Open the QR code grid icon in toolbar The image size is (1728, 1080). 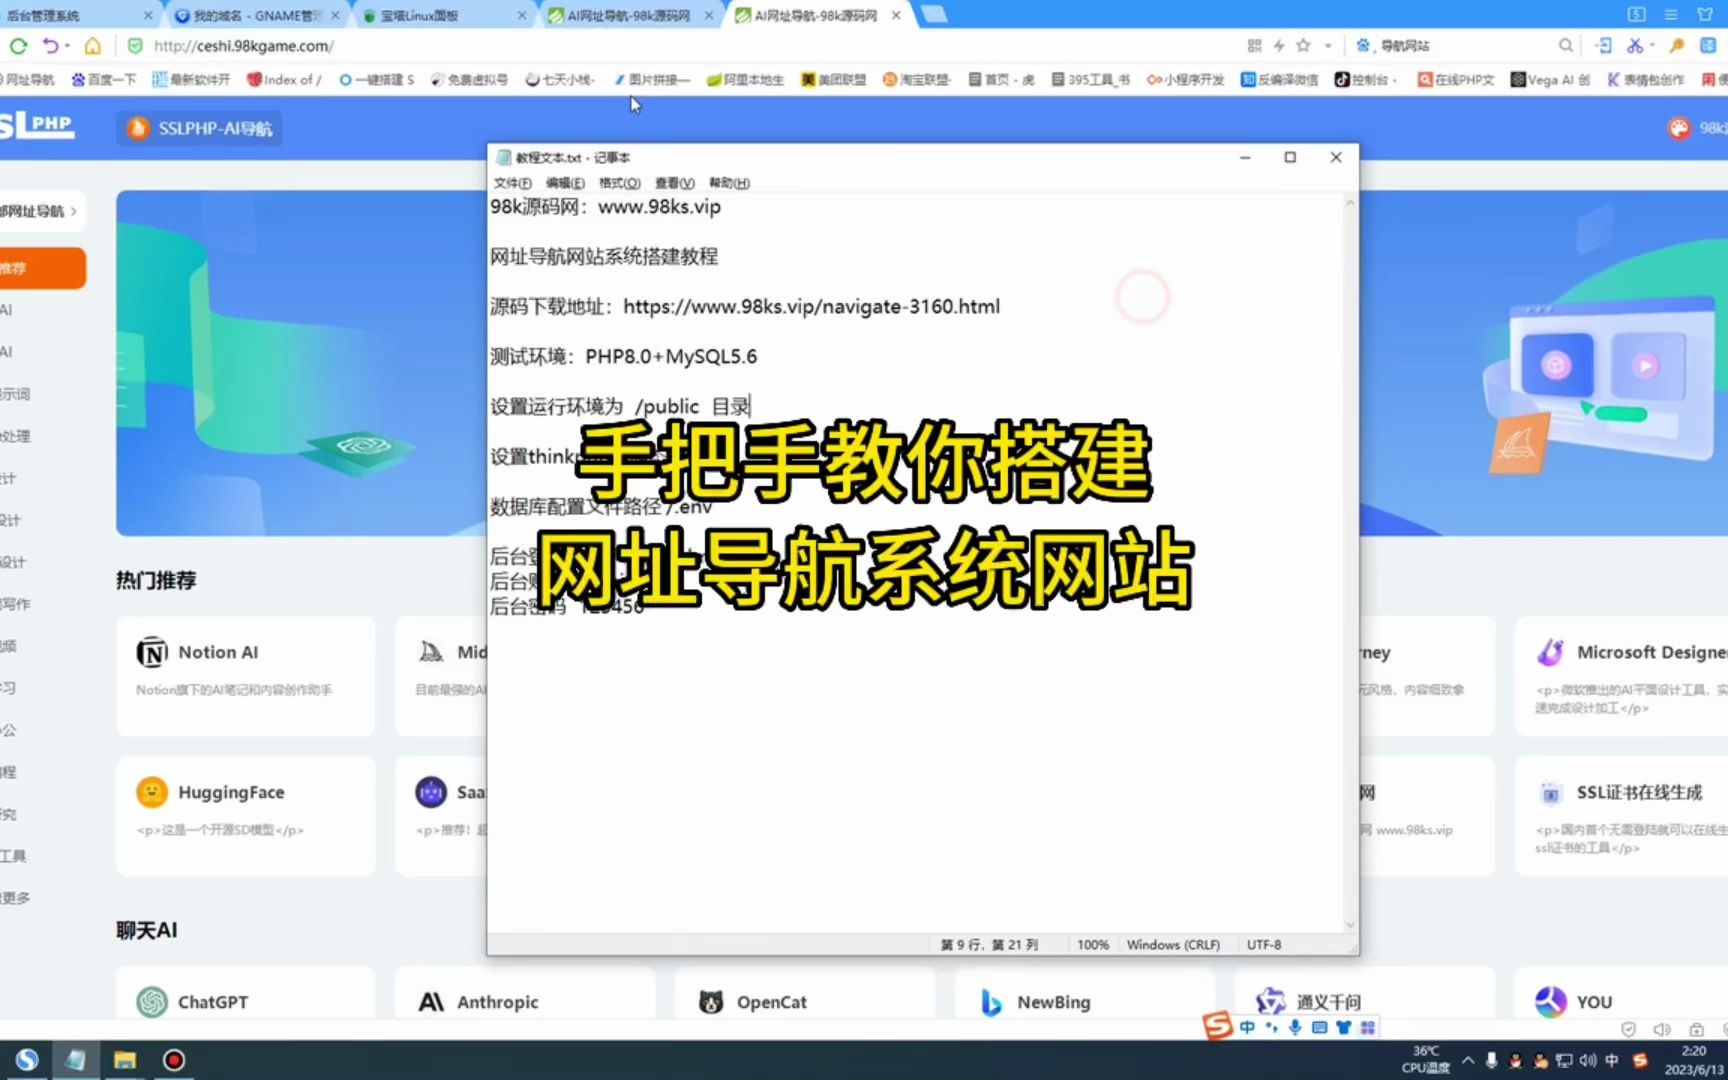pos(1254,45)
